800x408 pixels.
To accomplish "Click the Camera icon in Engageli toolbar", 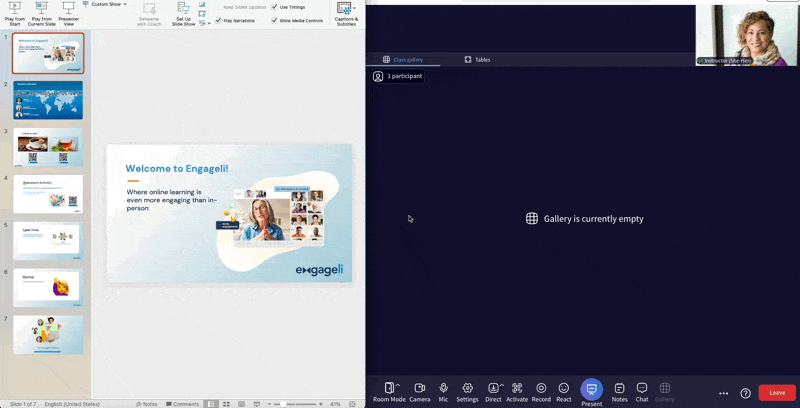I will point(419,388).
